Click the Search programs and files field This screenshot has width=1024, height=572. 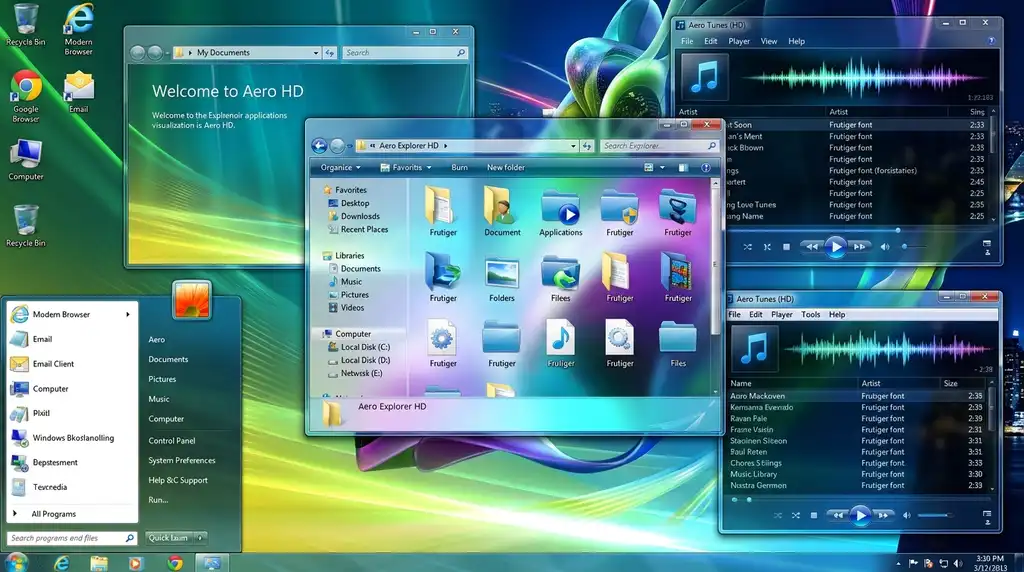click(72, 538)
